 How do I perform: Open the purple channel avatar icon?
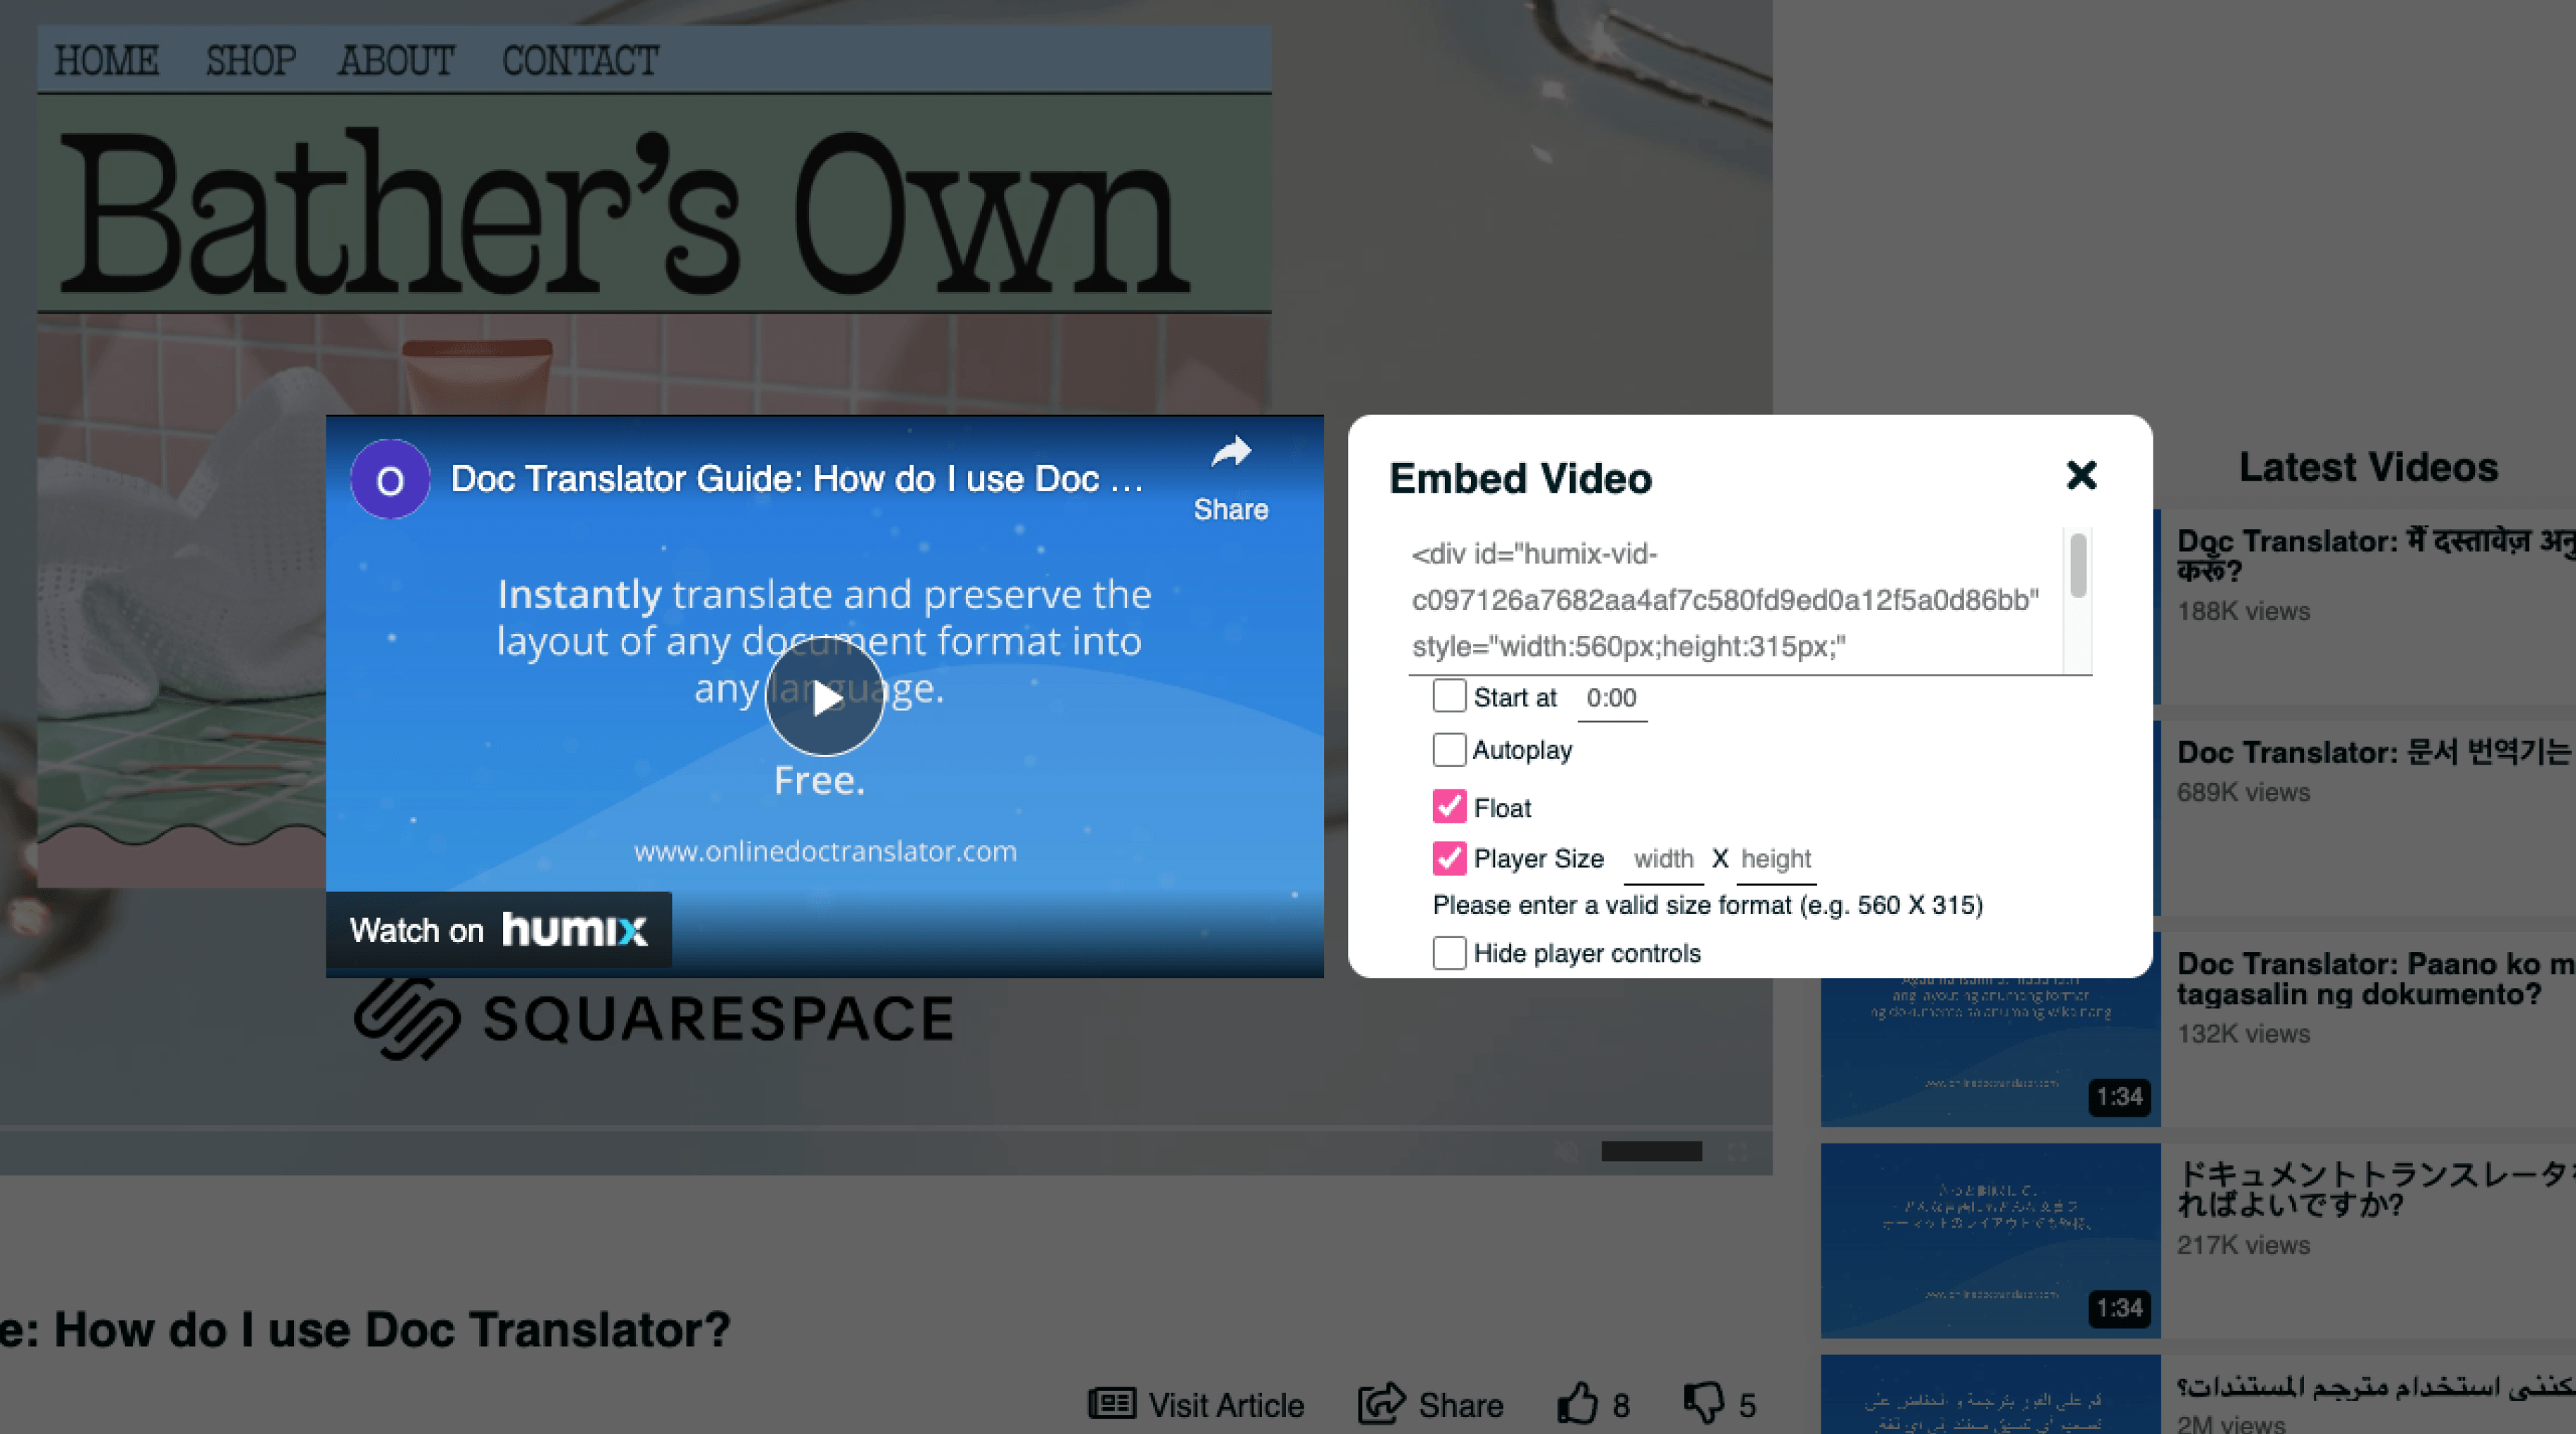point(390,479)
